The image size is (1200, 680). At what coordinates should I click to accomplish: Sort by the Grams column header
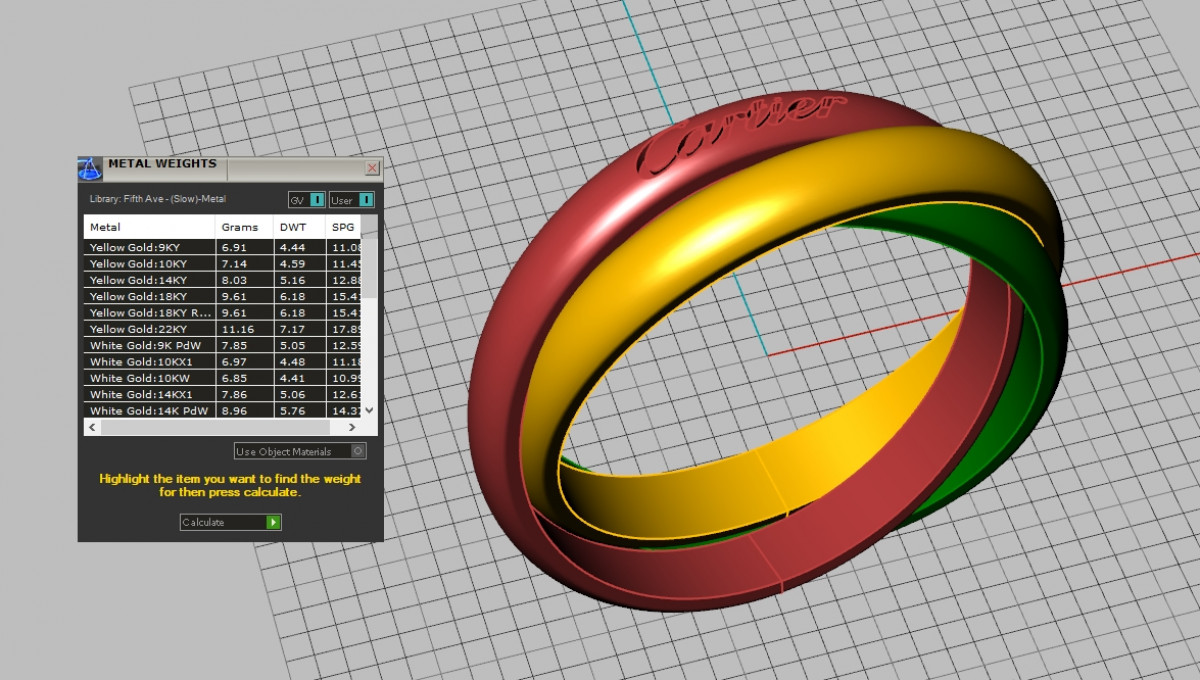point(240,227)
